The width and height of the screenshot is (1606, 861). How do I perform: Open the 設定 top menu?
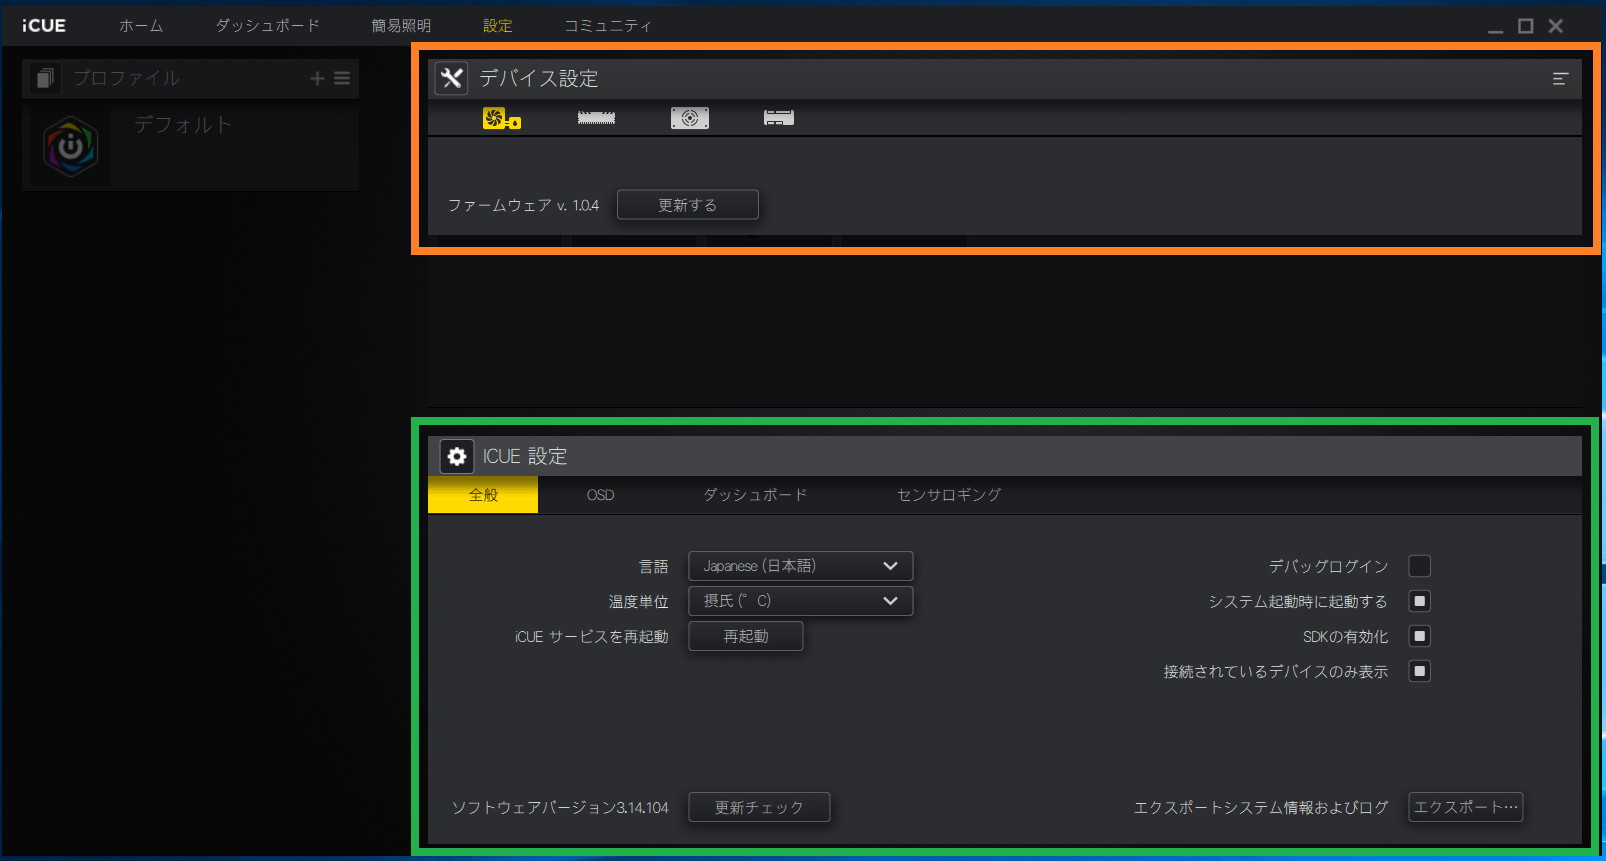pyautogui.click(x=497, y=26)
